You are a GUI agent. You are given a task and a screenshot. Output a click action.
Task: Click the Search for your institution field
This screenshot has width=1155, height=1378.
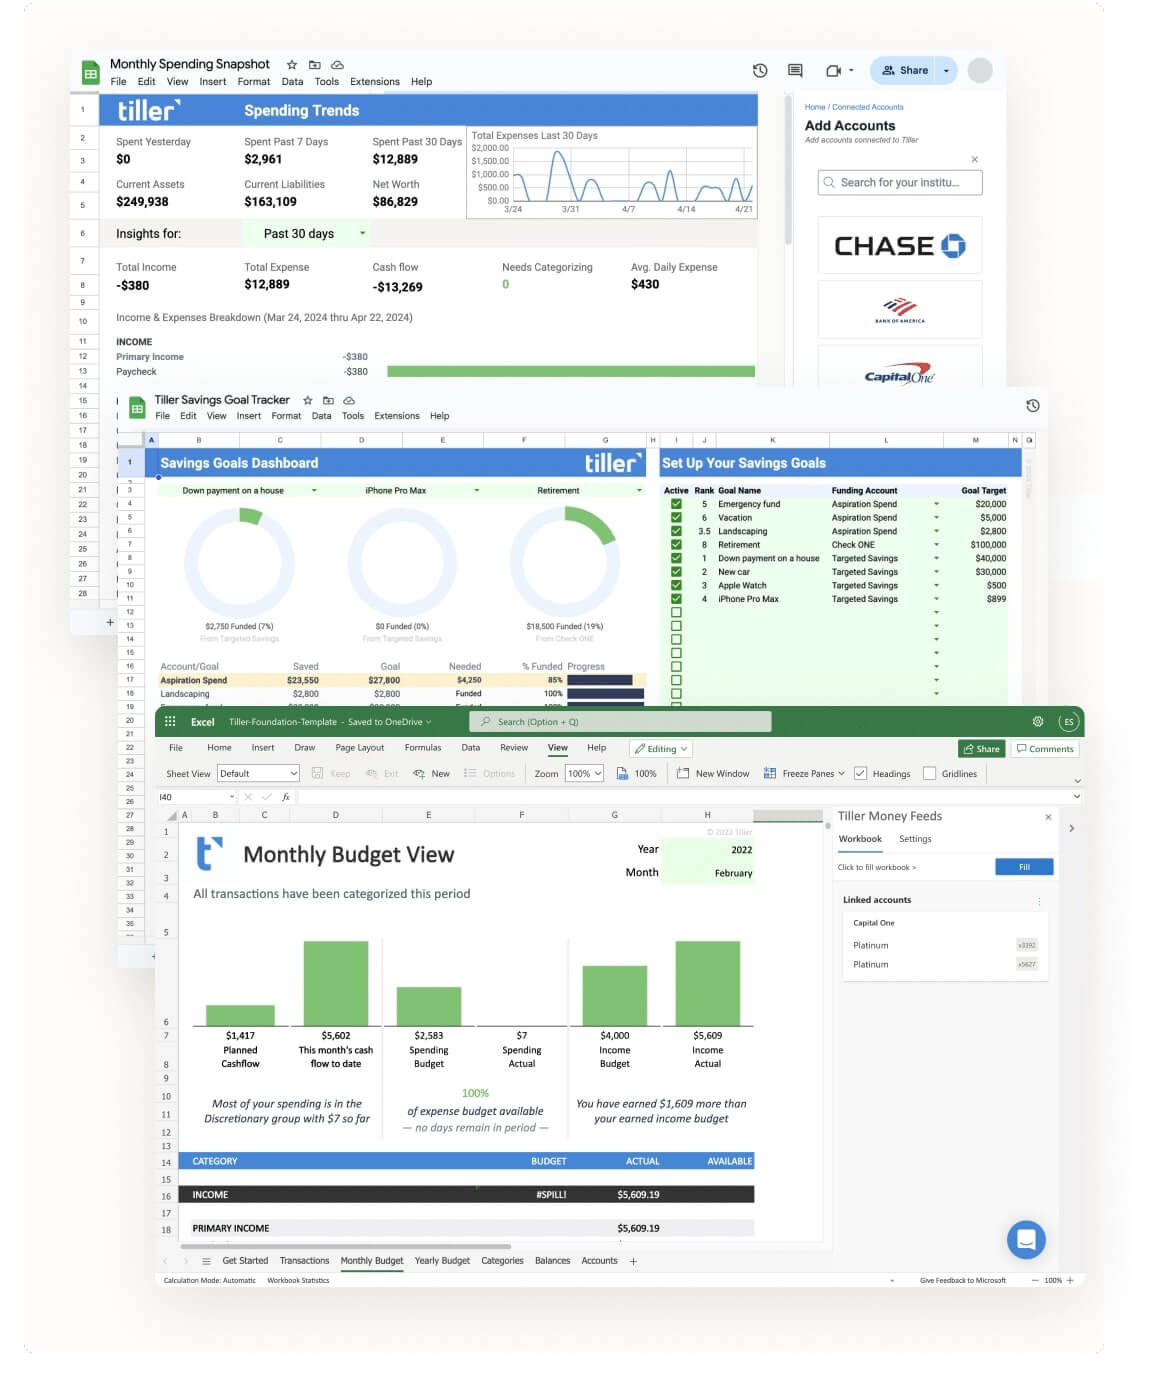899,182
